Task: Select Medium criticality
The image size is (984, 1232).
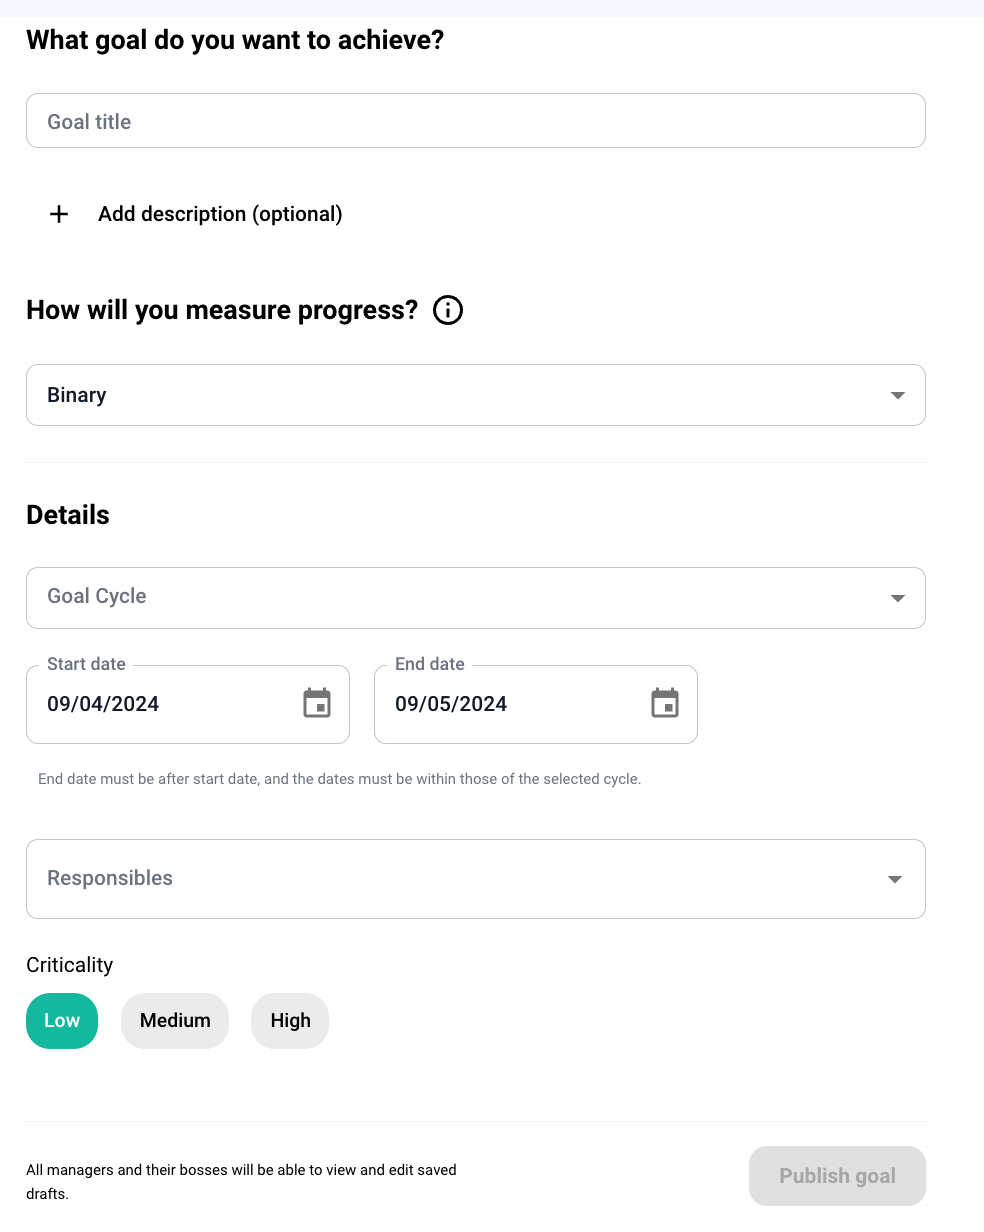Action: coord(175,1021)
